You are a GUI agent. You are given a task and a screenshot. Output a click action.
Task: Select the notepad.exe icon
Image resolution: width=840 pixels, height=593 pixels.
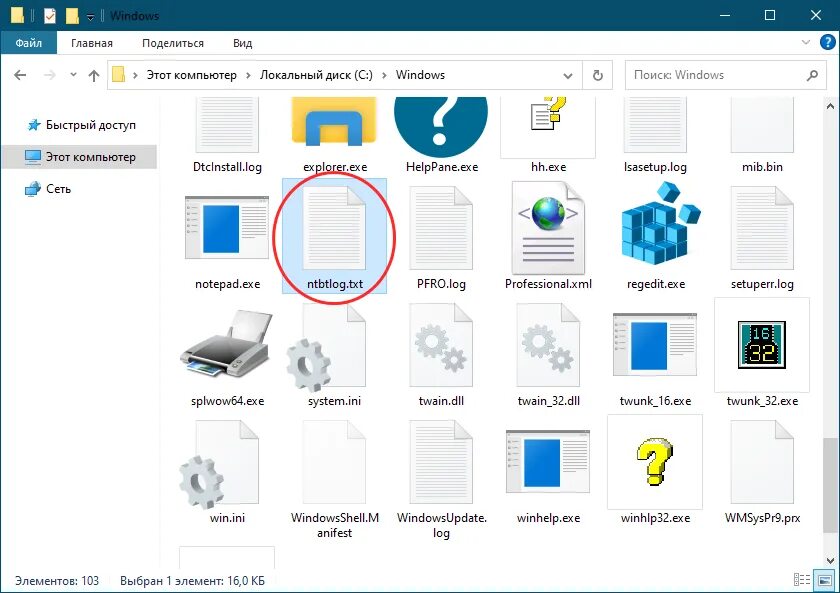[227, 227]
